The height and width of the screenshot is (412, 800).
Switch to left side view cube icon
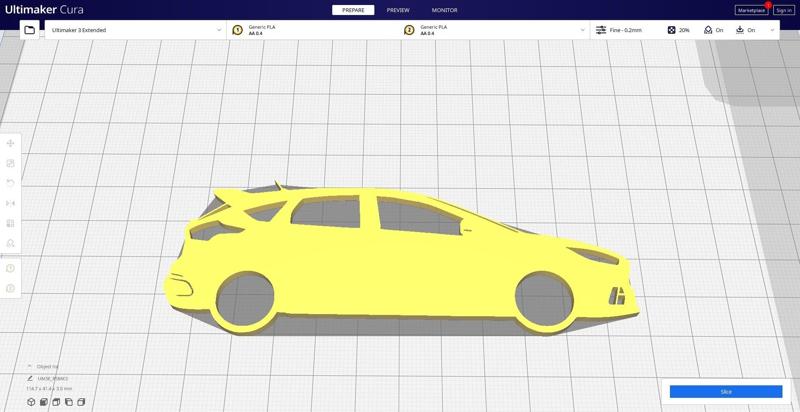pos(68,402)
